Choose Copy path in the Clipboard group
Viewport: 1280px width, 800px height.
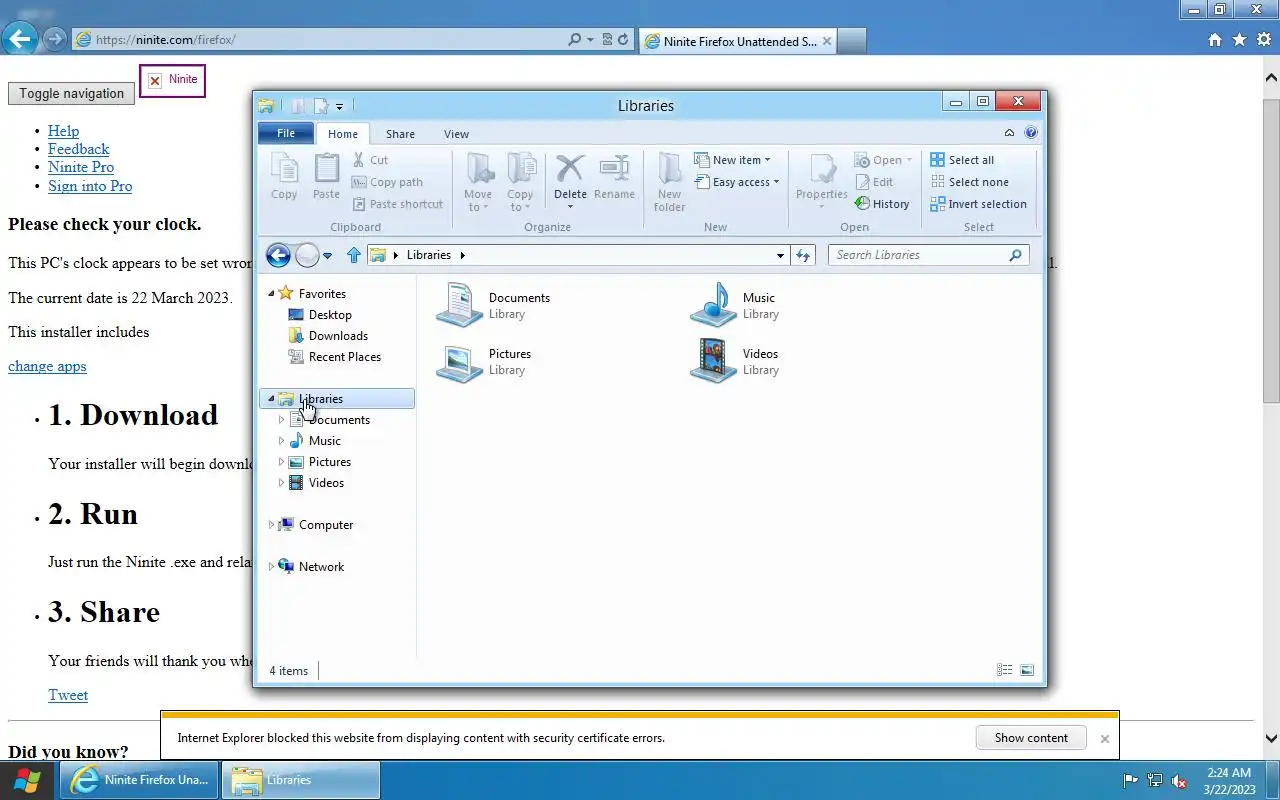[387, 182]
